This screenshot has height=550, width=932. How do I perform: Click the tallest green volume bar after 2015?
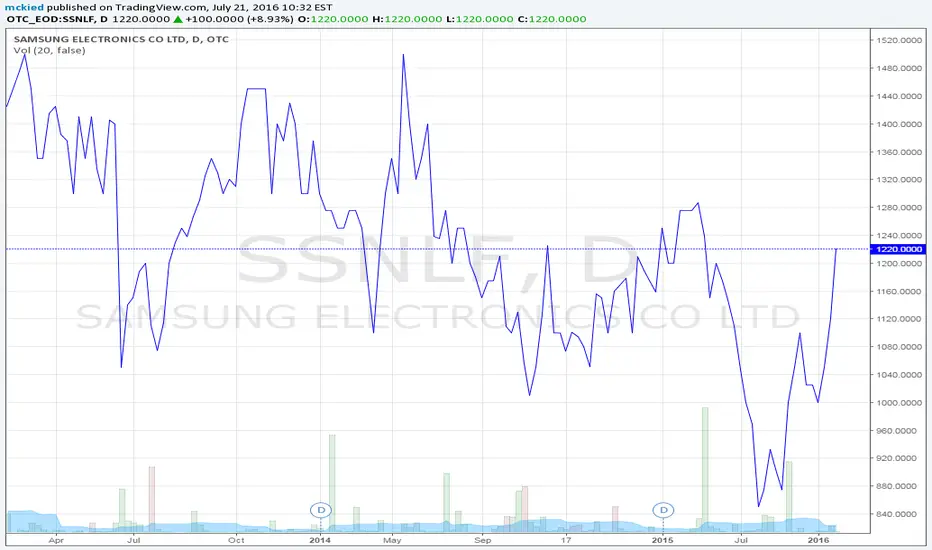click(705, 469)
